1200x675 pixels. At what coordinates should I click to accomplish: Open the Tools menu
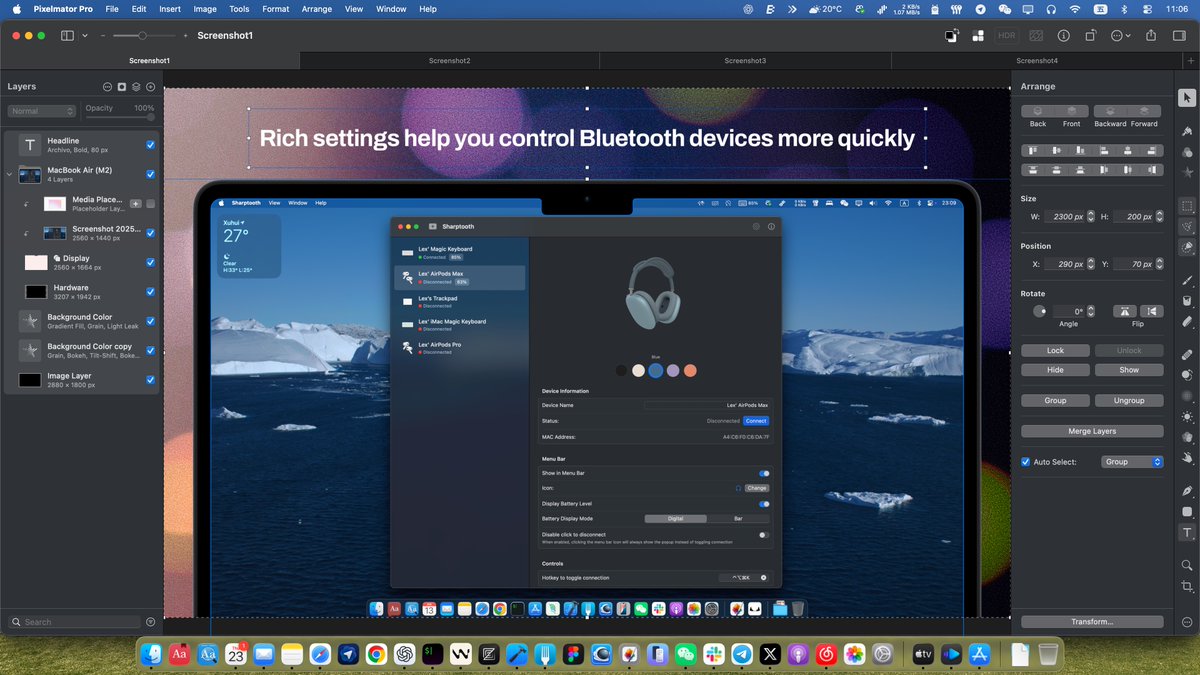coord(239,9)
